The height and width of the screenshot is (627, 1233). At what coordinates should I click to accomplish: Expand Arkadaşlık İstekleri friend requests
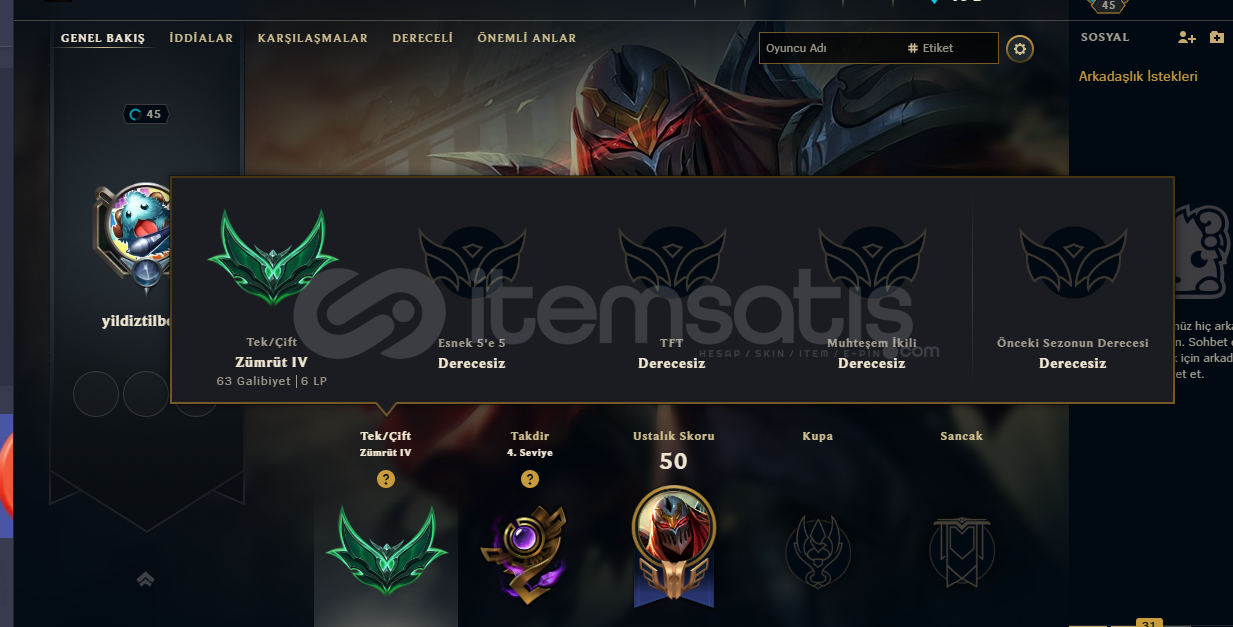coord(1138,76)
